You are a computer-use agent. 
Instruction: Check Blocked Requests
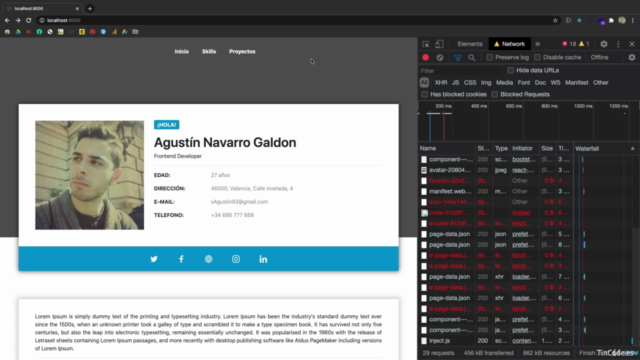tap(495, 94)
